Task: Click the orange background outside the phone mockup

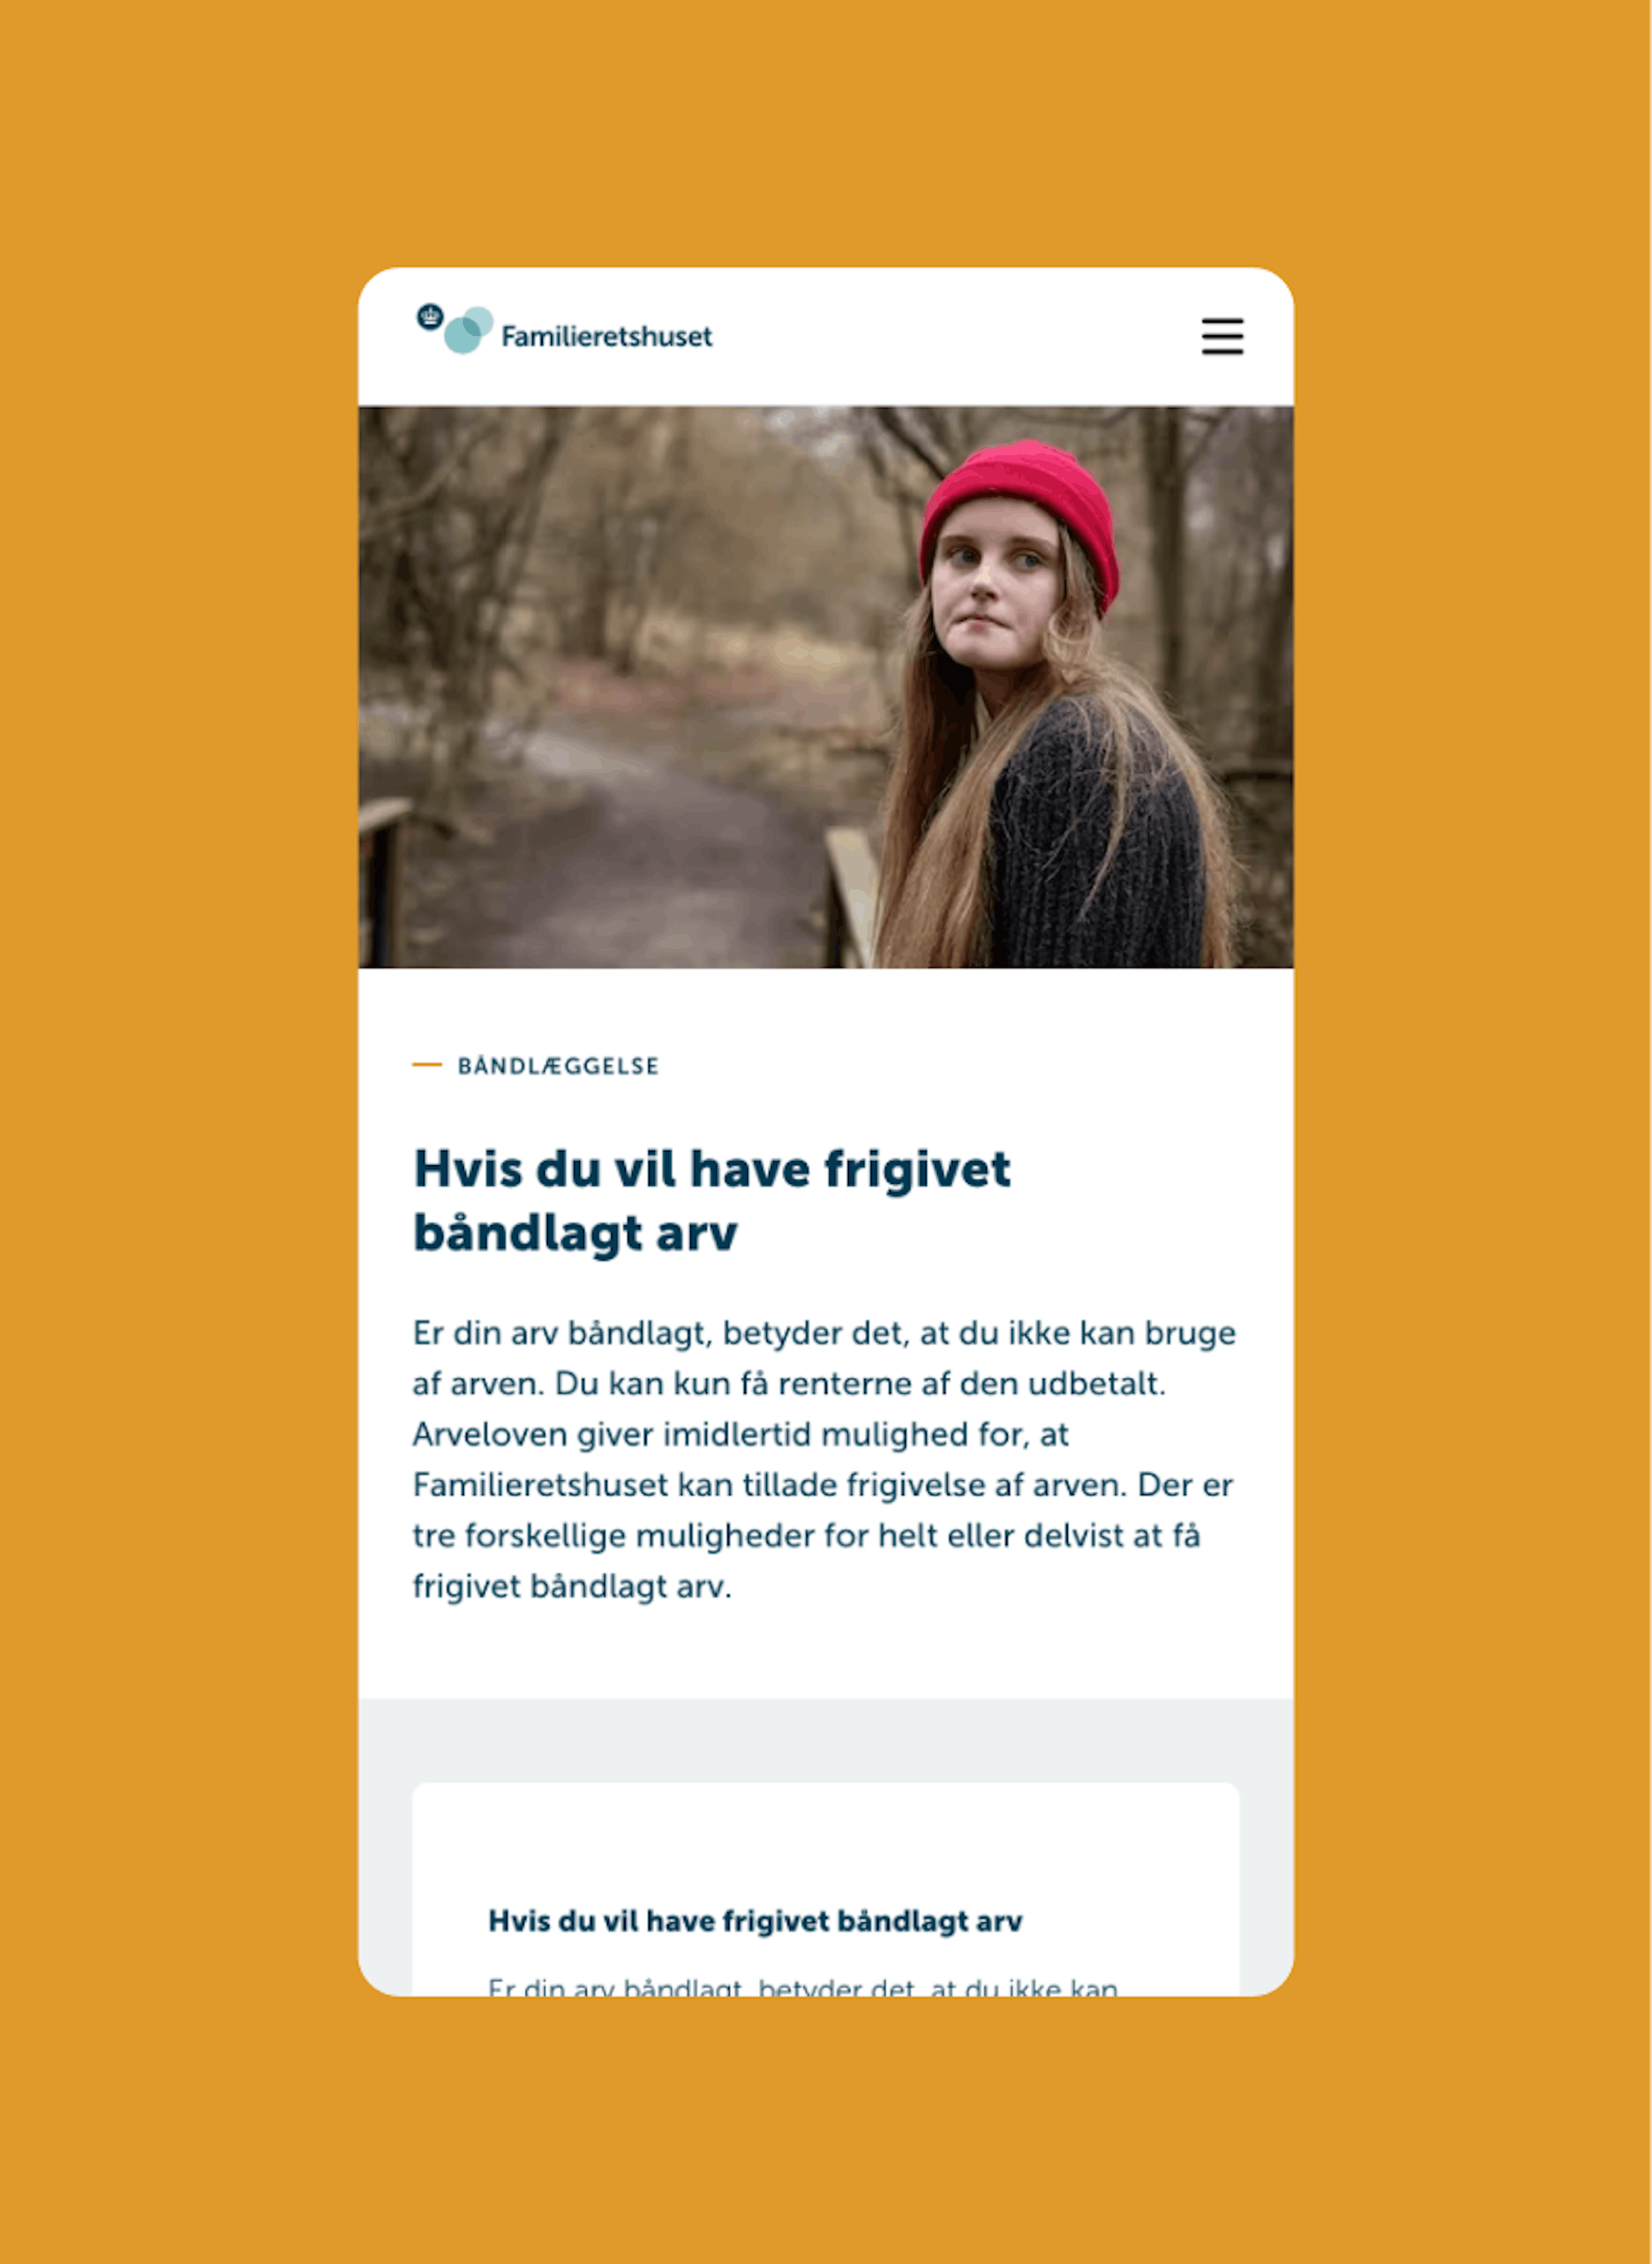Action: click(x=180, y=1130)
